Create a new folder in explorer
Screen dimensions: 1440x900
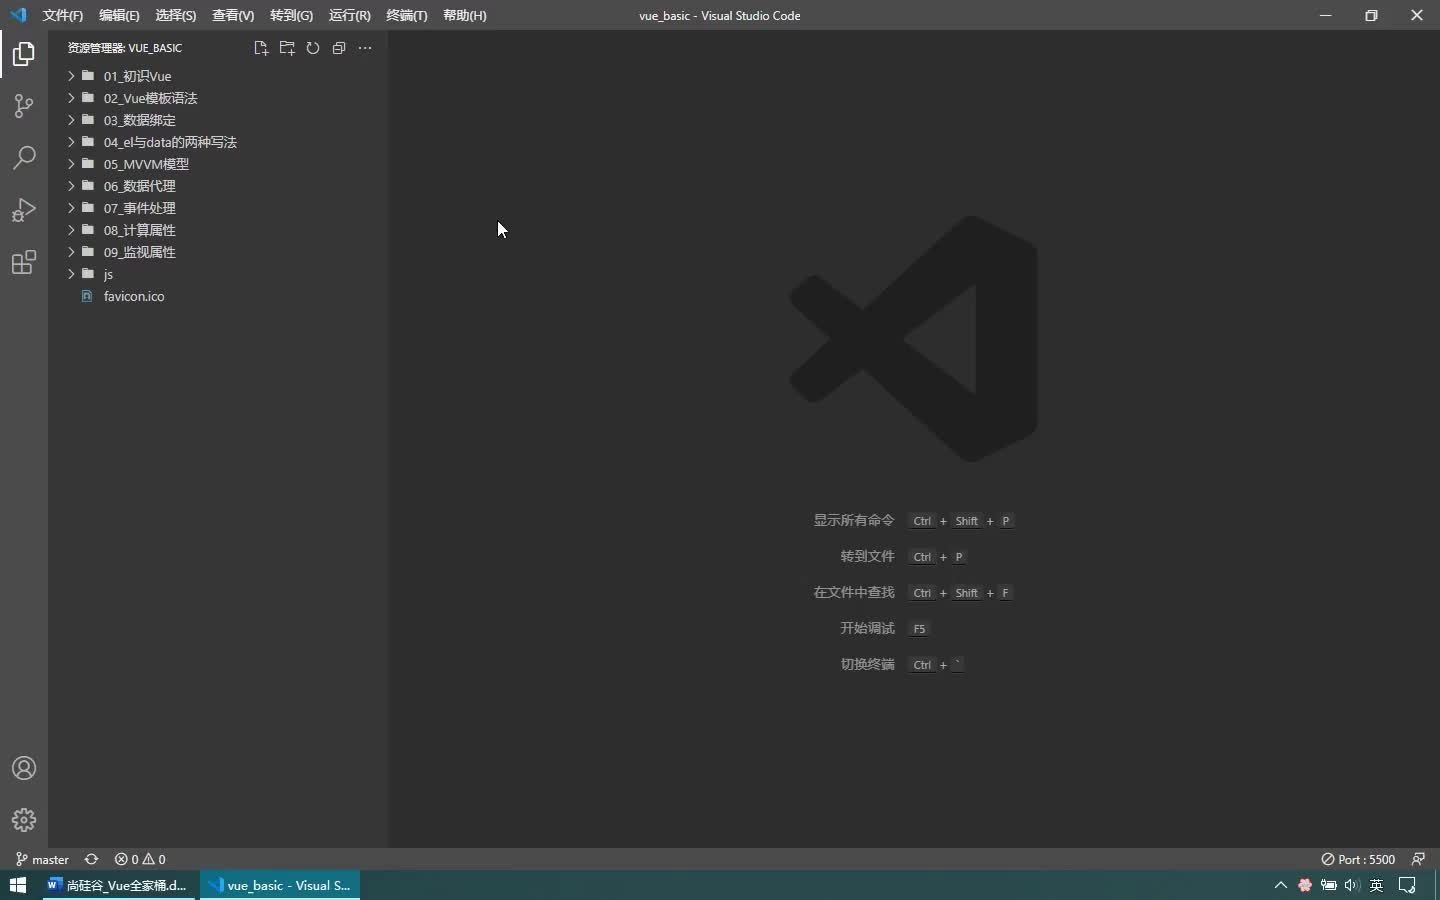pos(287,48)
